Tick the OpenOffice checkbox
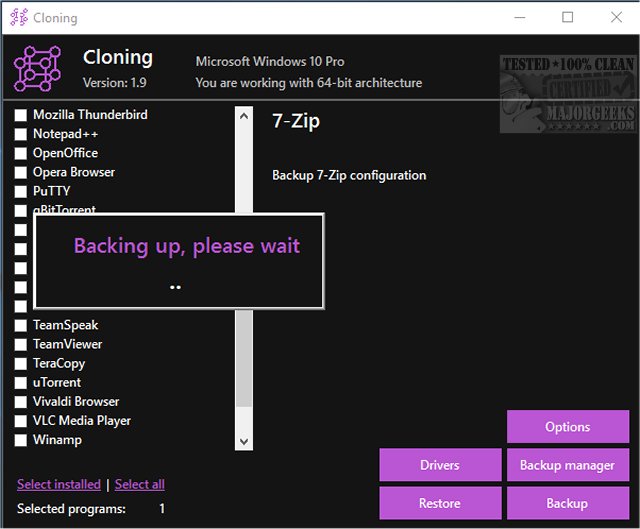 coord(21,153)
